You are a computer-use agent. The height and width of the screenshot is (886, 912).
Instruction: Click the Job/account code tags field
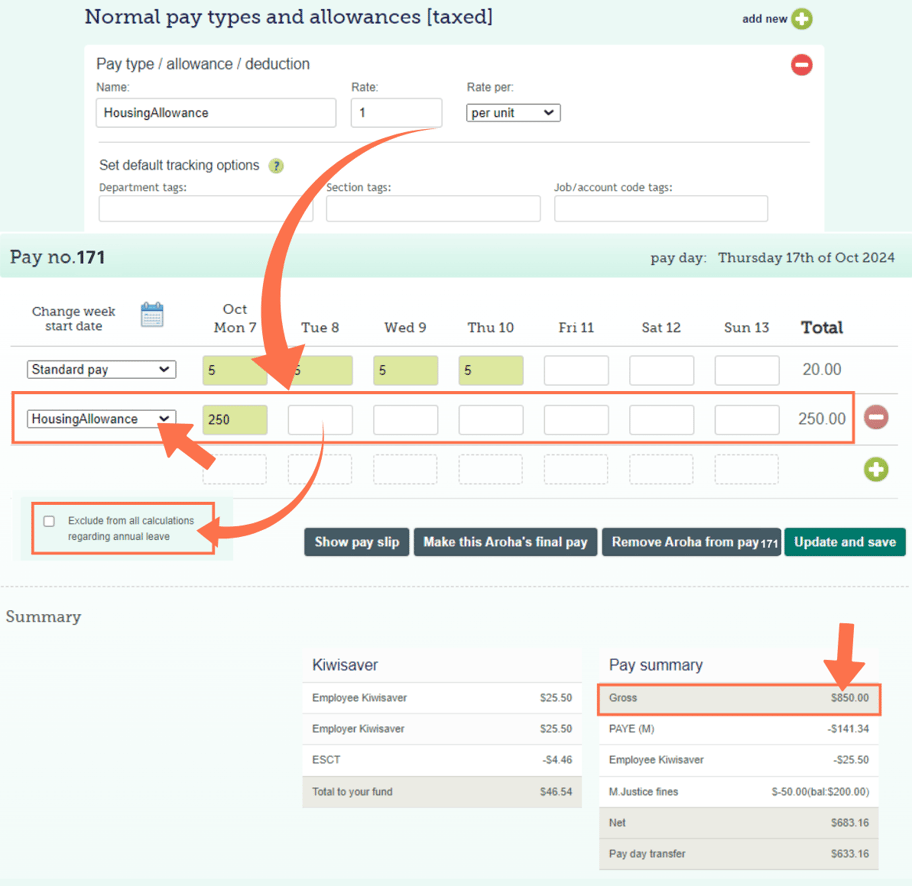660,208
